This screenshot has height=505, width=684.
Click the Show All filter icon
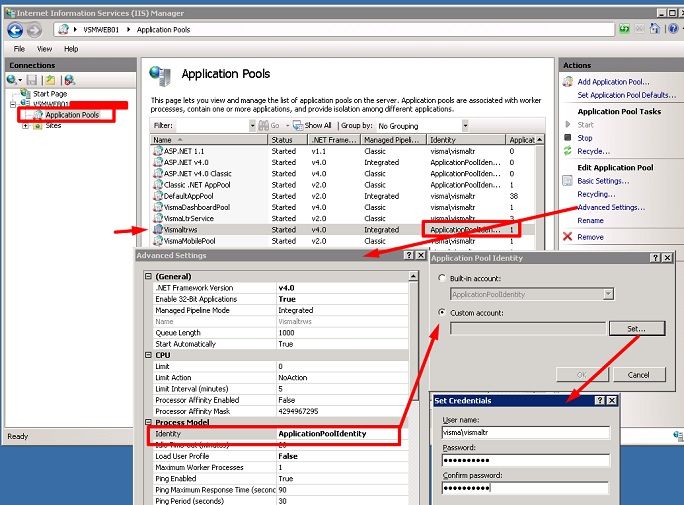(298, 126)
